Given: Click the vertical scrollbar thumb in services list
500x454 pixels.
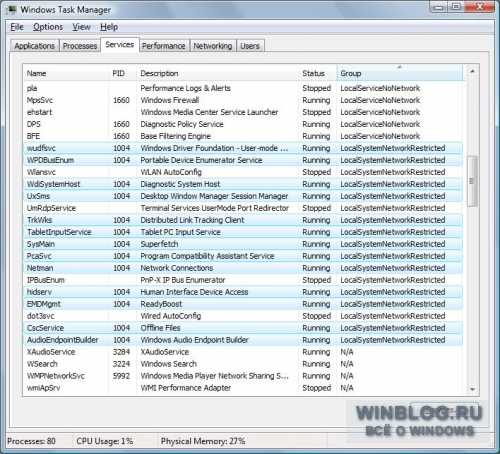Looking at the screenshot, I should pos(472,181).
